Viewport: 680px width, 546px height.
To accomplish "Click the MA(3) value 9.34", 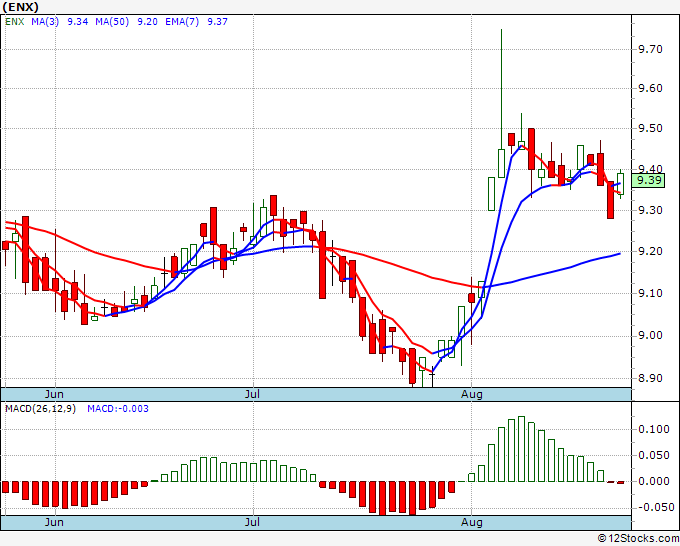I will pos(78,22).
